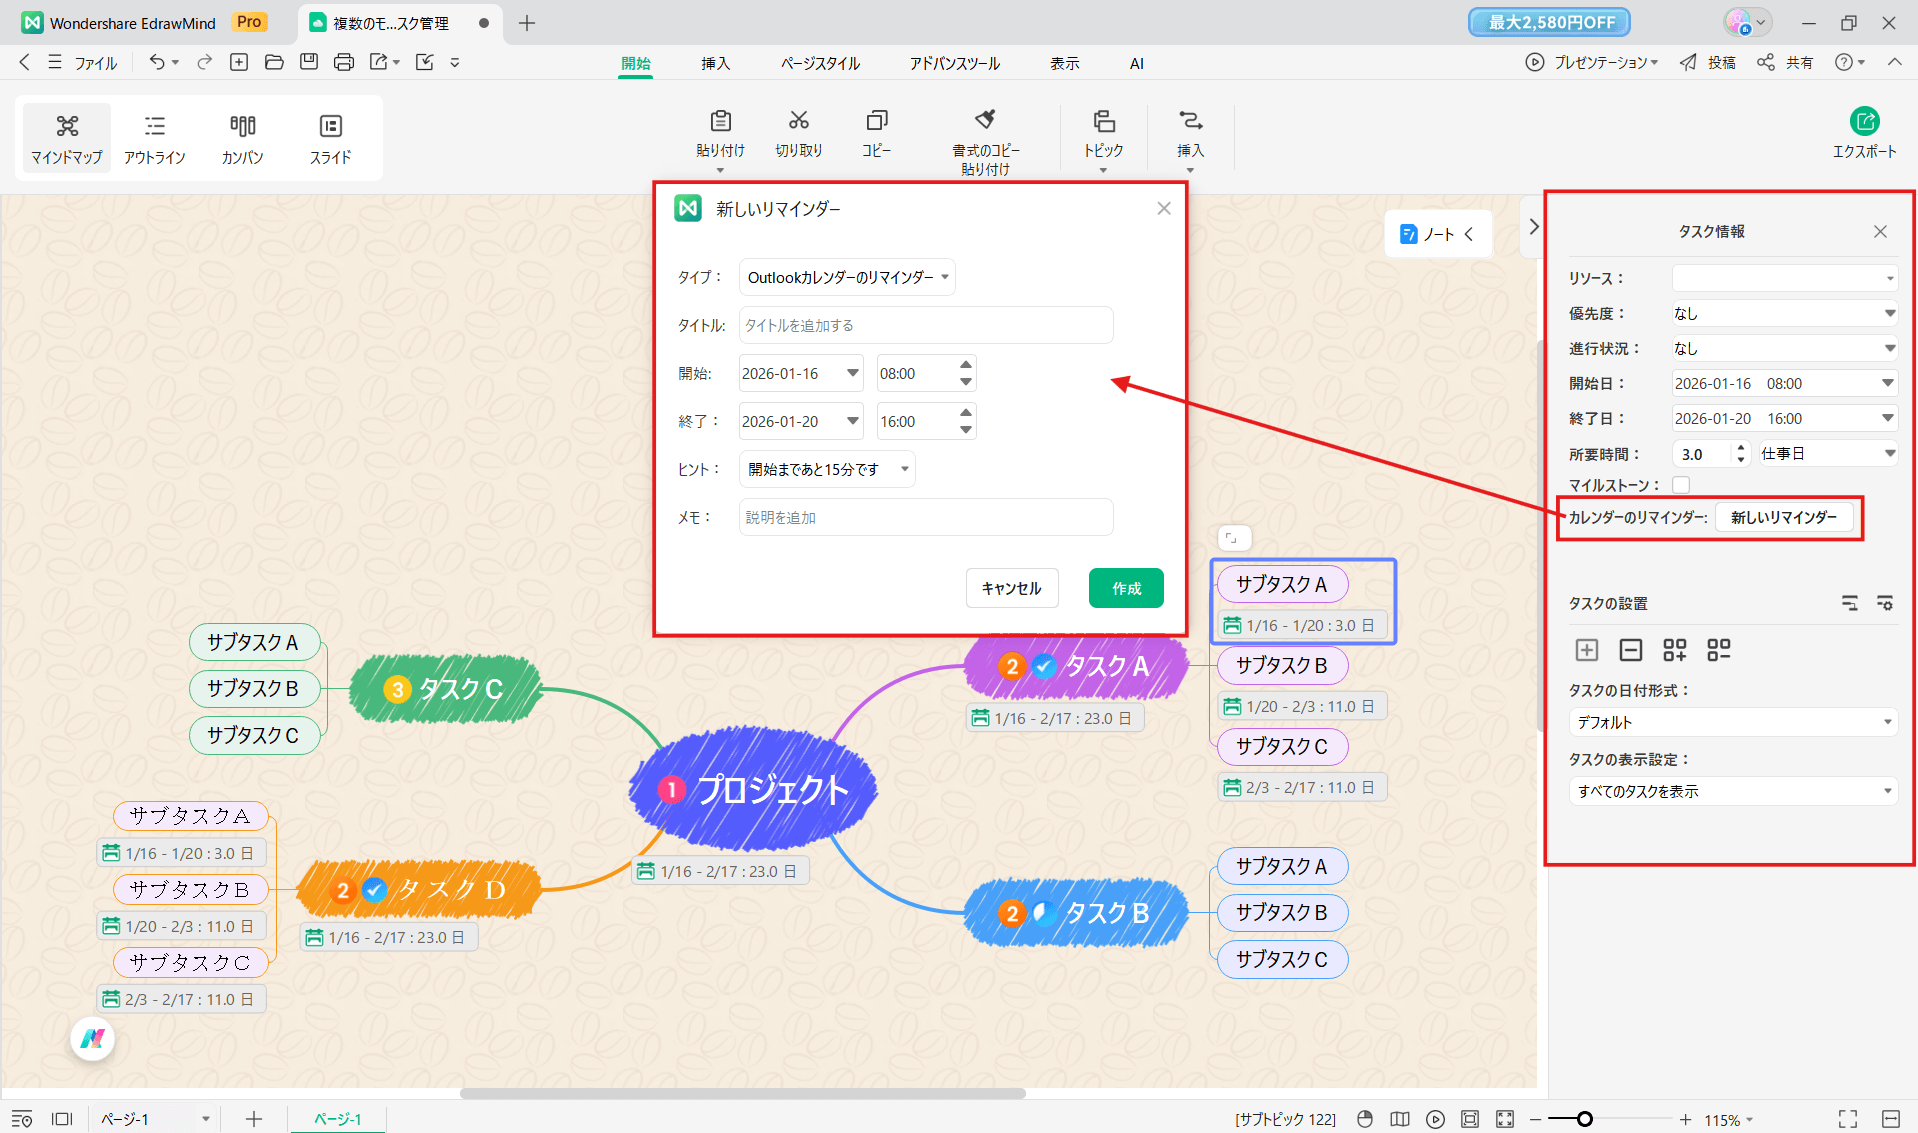Click the fit-to-window icon in status bar
The height and width of the screenshot is (1133, 1918).
(1505, 1119)
